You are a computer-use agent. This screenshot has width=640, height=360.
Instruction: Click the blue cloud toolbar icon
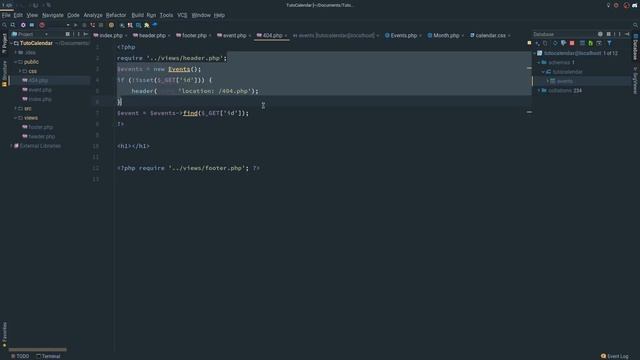(155, 25)
